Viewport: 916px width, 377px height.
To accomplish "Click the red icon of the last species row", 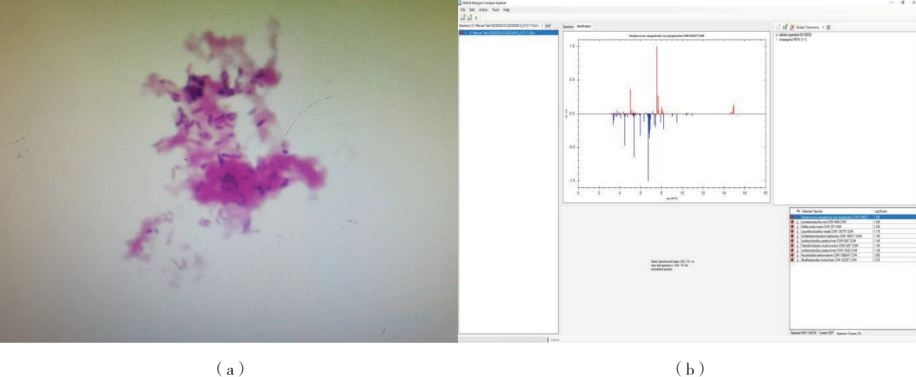I will [792, 260].
